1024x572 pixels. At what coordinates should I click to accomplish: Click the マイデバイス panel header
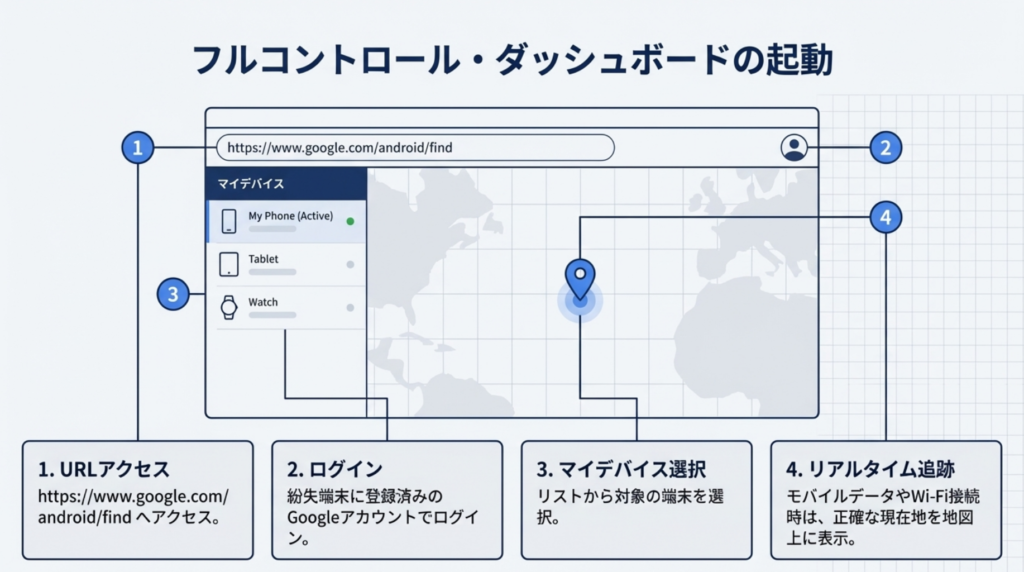pyautogui.click(x=286, y=184)
